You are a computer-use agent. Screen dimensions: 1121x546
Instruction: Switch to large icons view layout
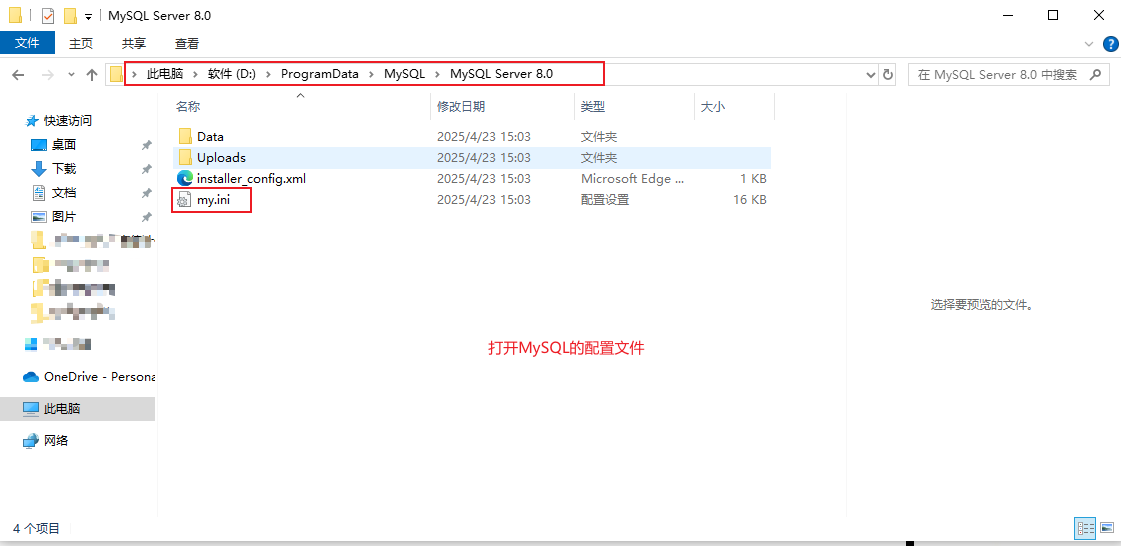point(1107,528)
